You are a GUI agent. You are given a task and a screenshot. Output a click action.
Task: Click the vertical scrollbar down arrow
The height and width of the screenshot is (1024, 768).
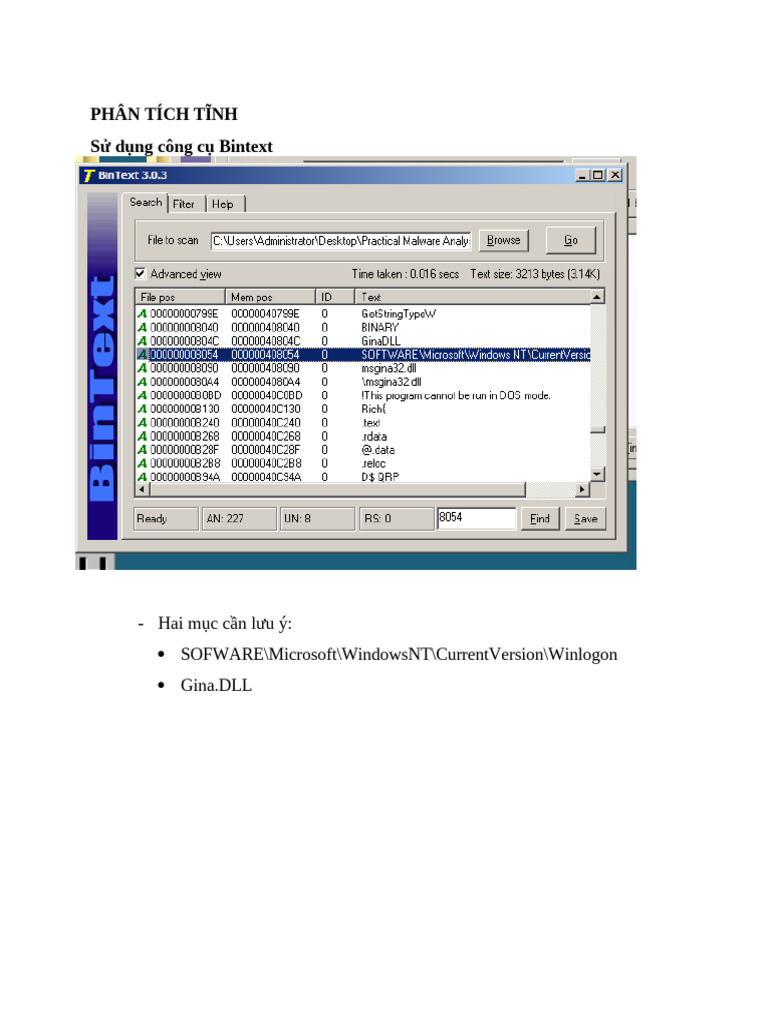[597, 474]
